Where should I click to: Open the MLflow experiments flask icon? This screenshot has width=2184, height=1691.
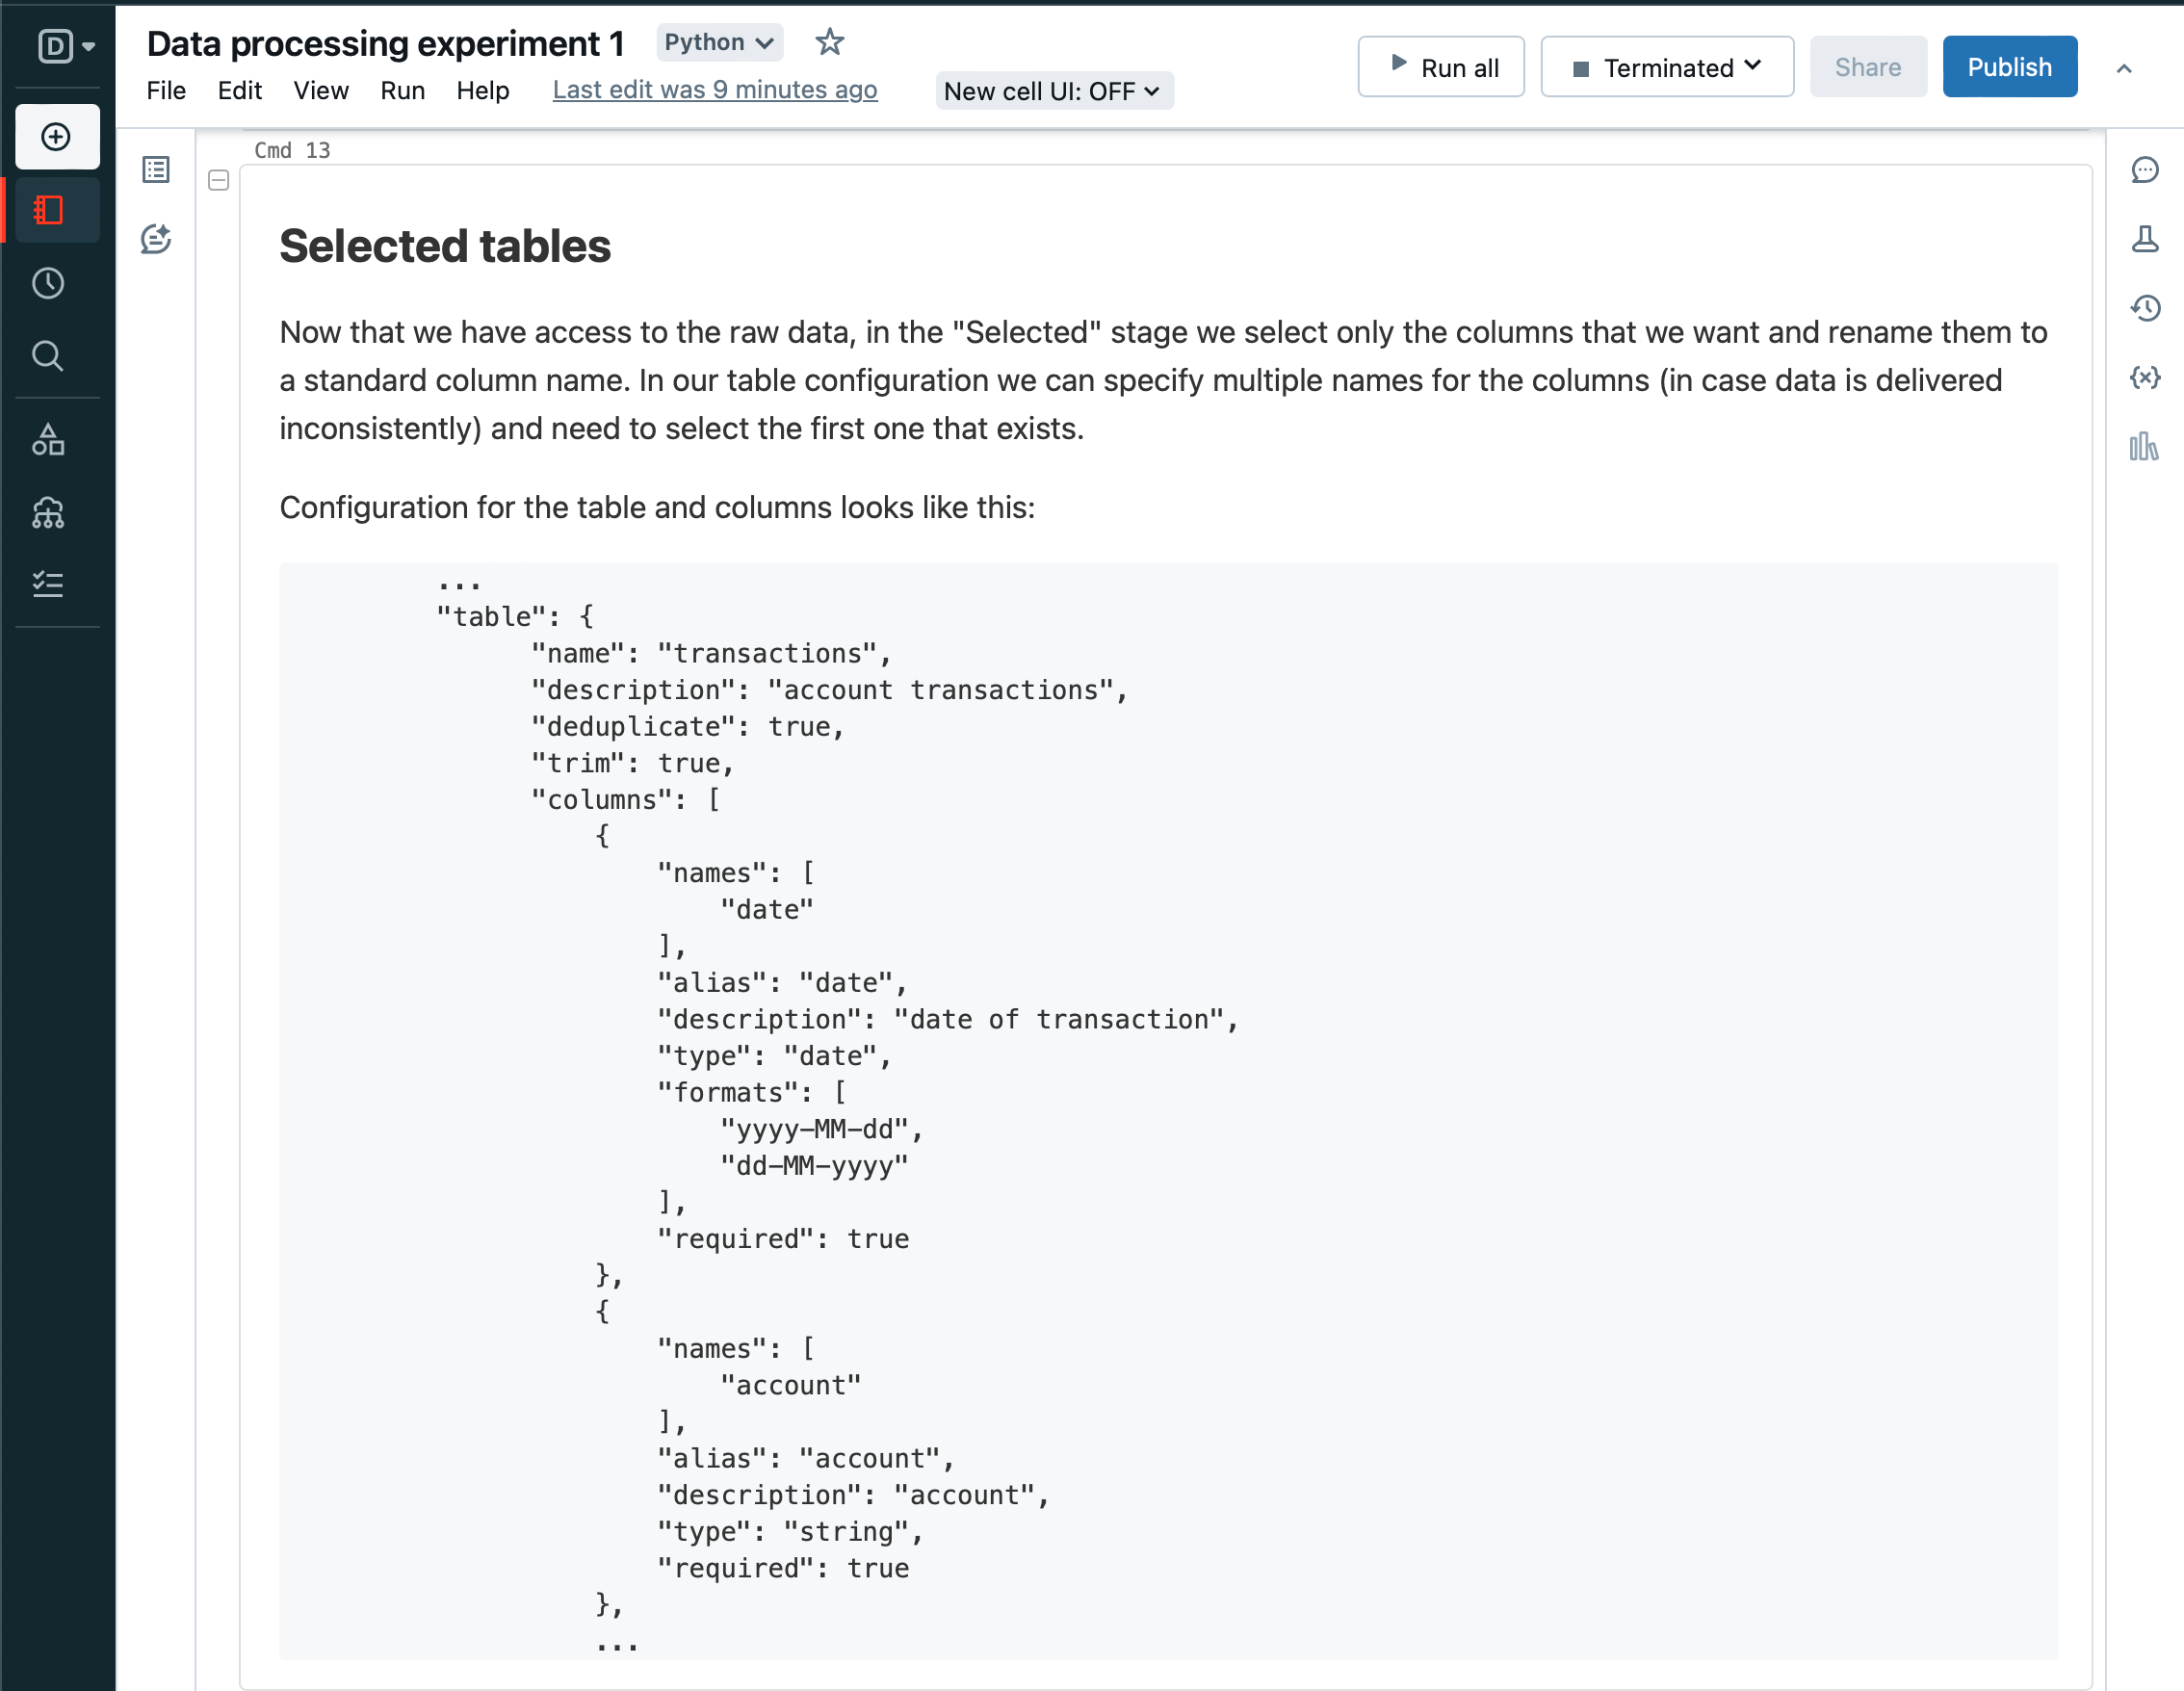click(x=2144, y=239)
